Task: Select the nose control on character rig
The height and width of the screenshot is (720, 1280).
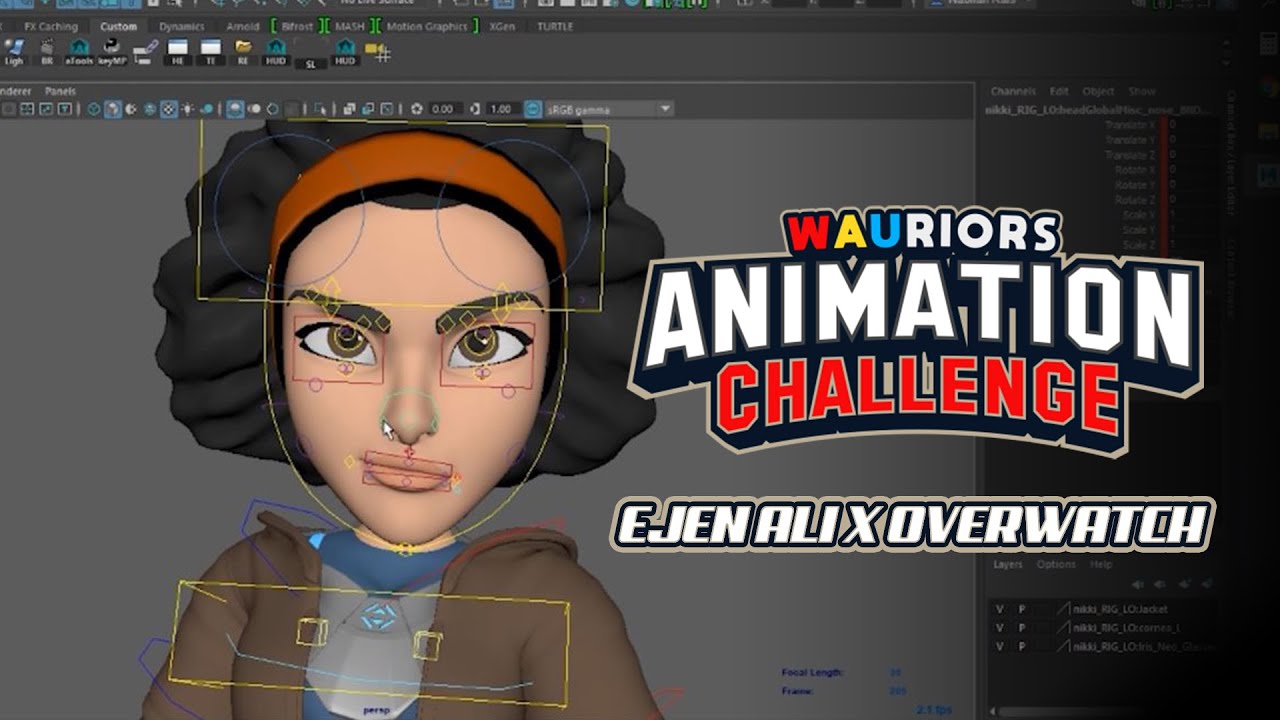Action: click(x=408, y=412)
